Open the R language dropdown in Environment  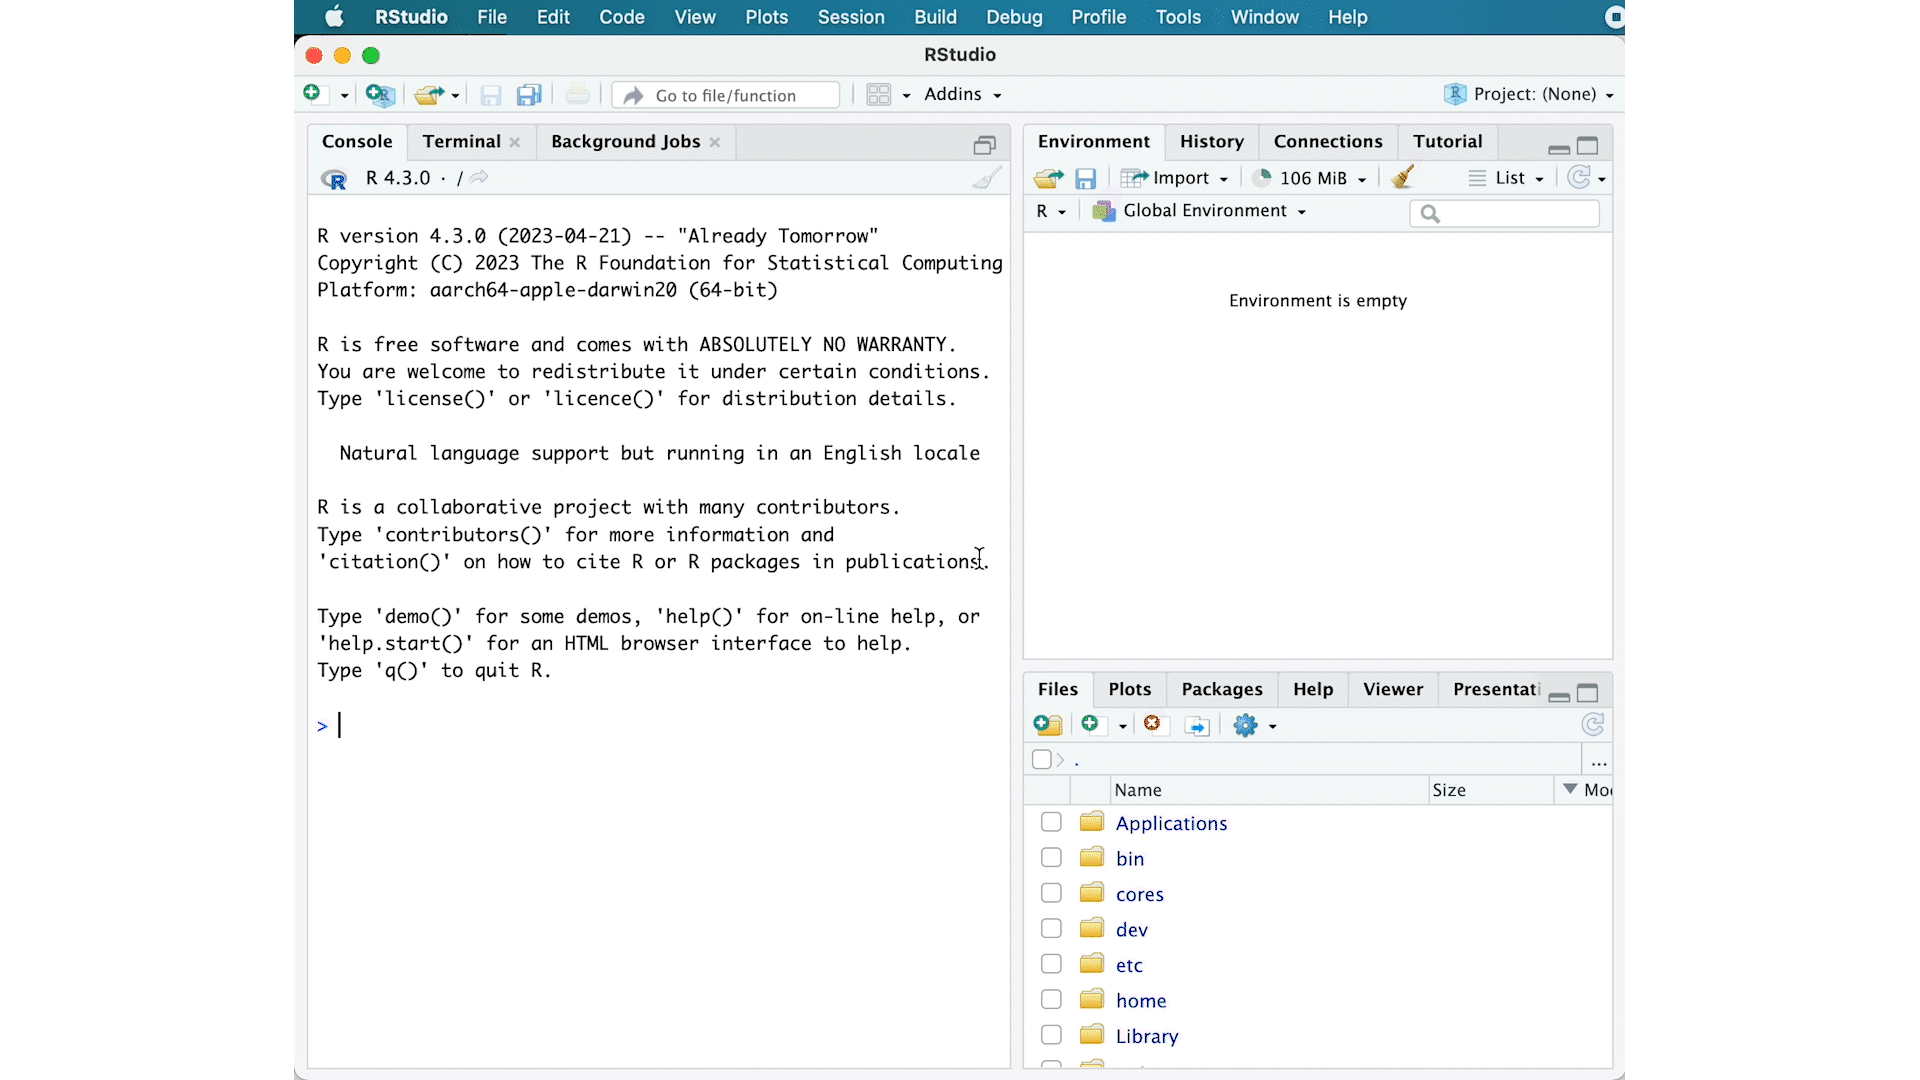1051,211
